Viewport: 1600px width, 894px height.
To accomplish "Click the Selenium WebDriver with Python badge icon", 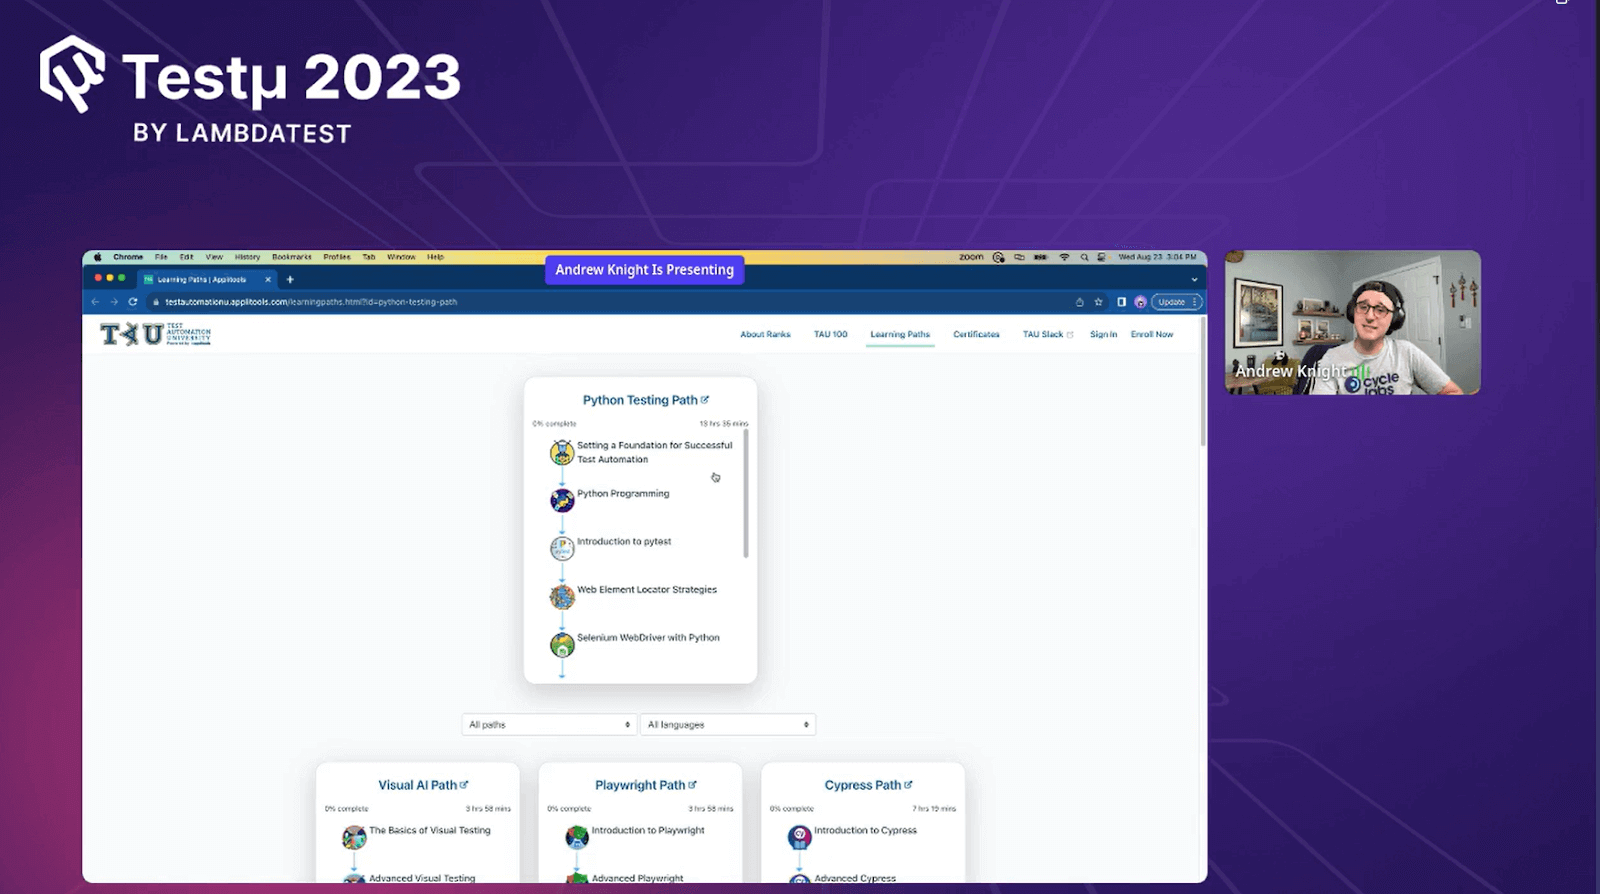I will point(562,644).
